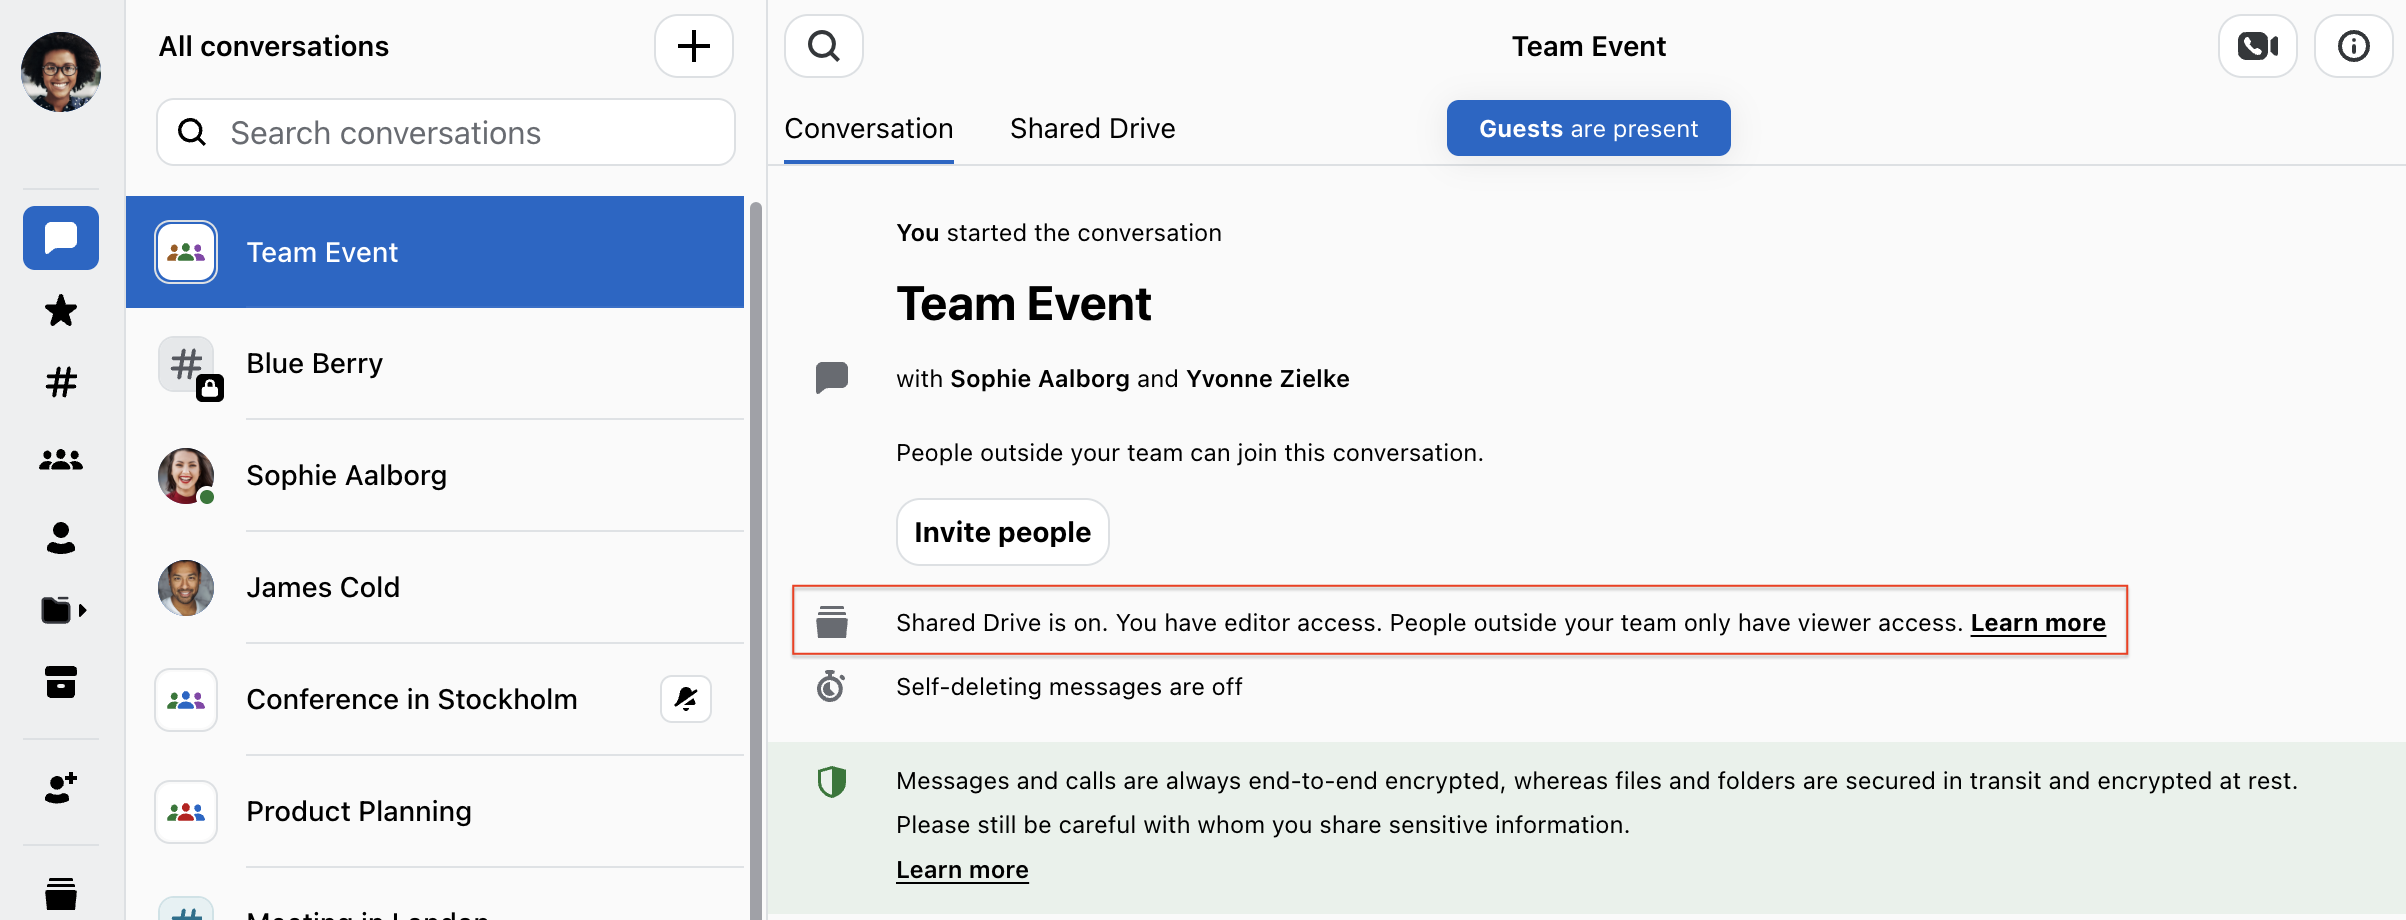Viewport: 2406px width, 920px height.
Task: Click the self-deleting messages timer icon
Action: (831, 686)
